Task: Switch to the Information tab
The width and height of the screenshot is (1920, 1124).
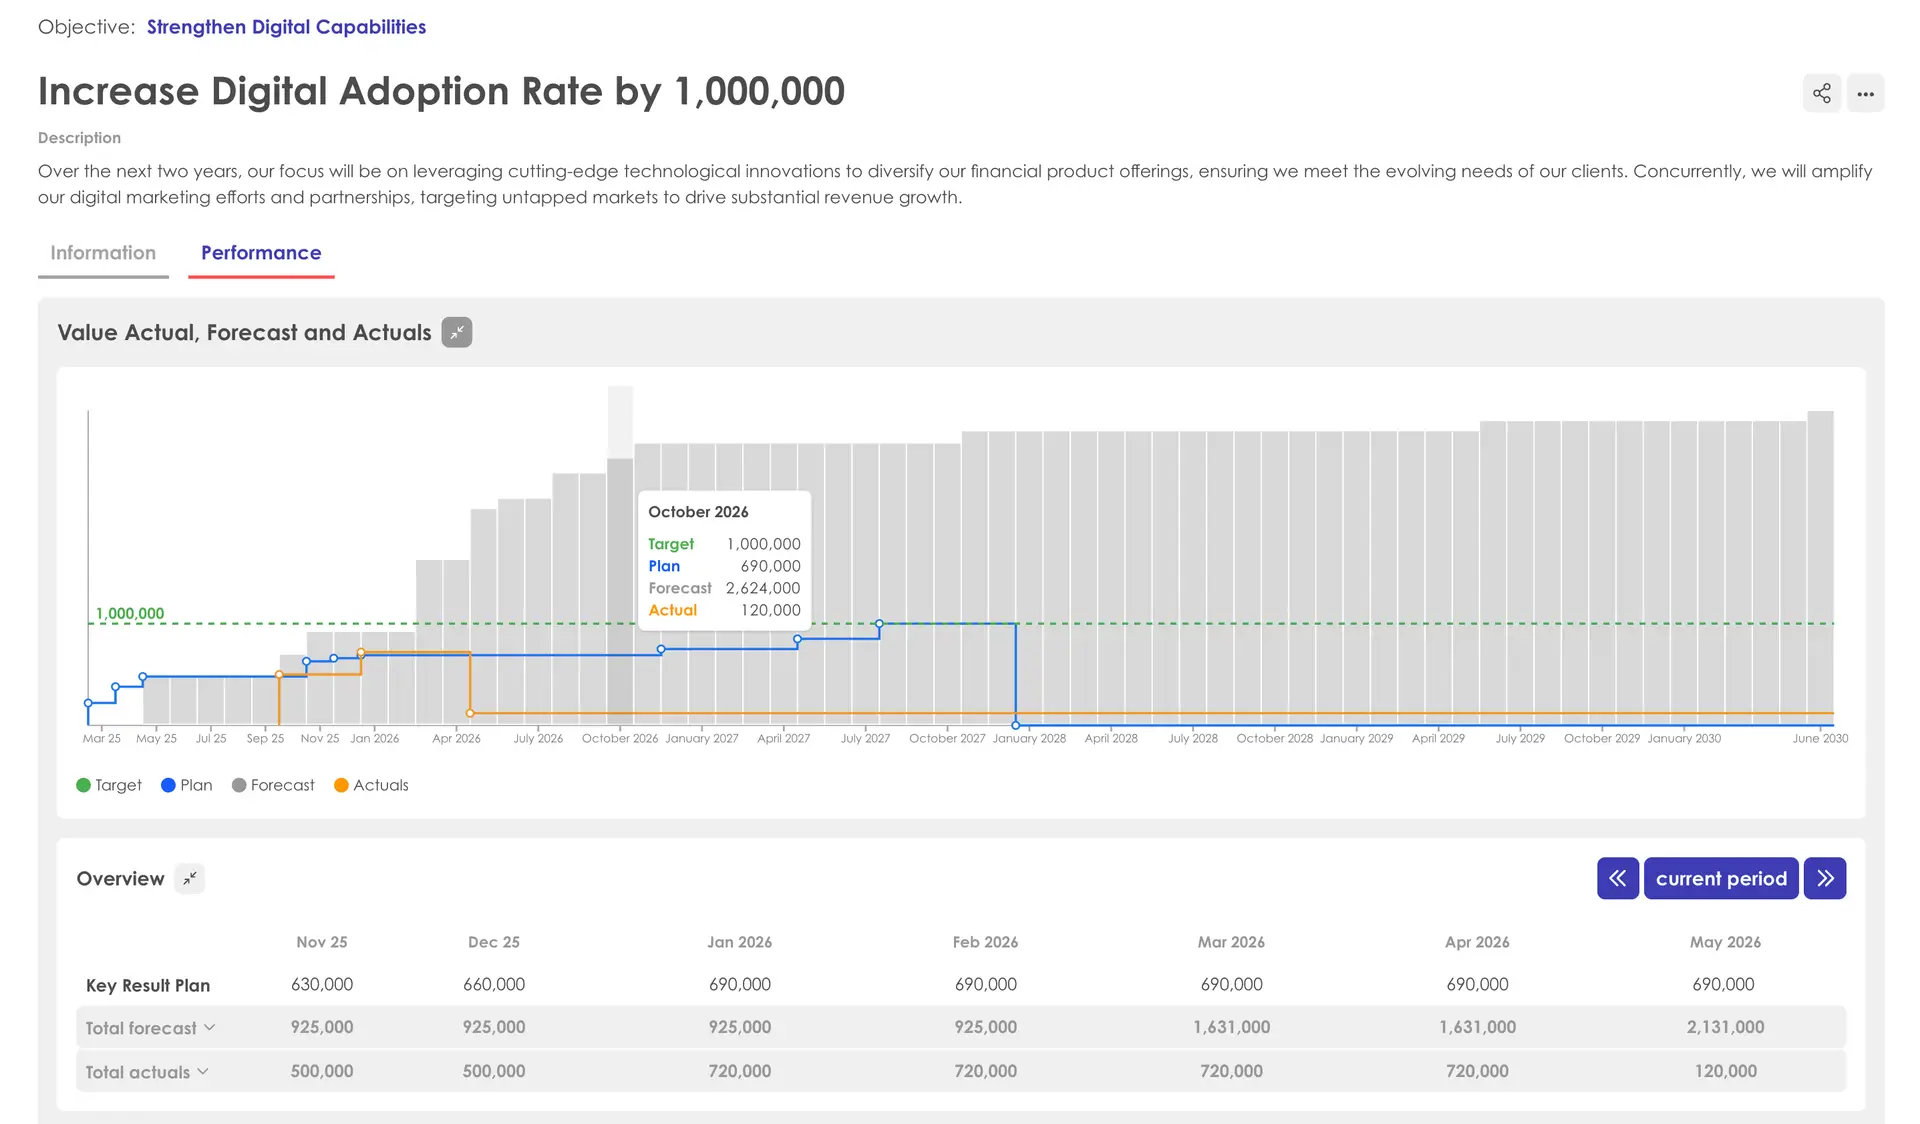Action: (x=103, y=253)
